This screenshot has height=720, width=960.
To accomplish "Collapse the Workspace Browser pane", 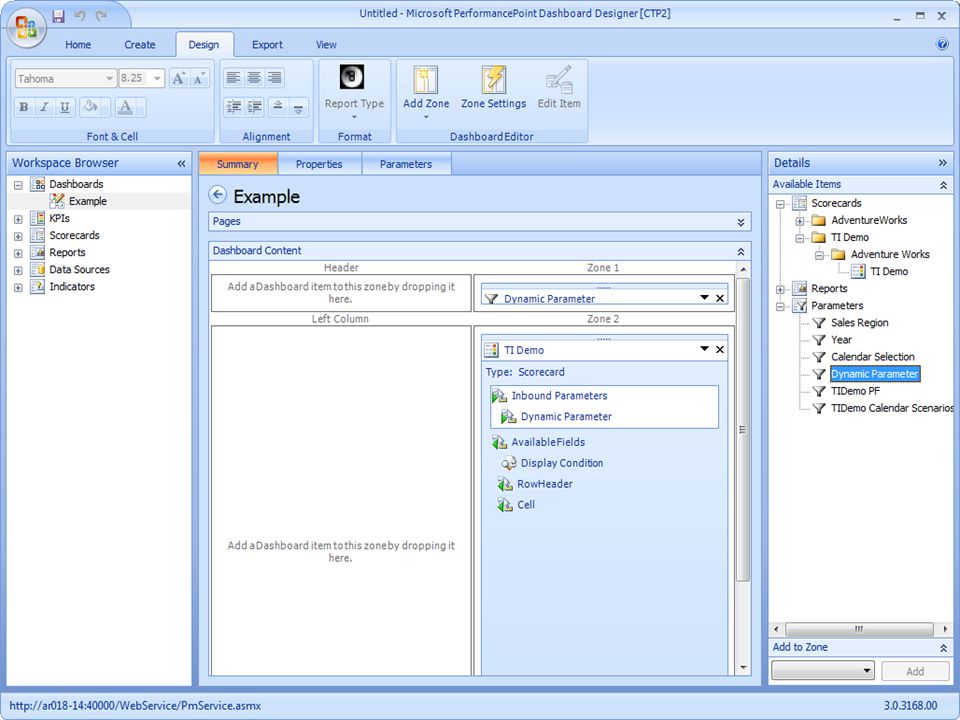I will pyautogui.click(x=181, y=163).
